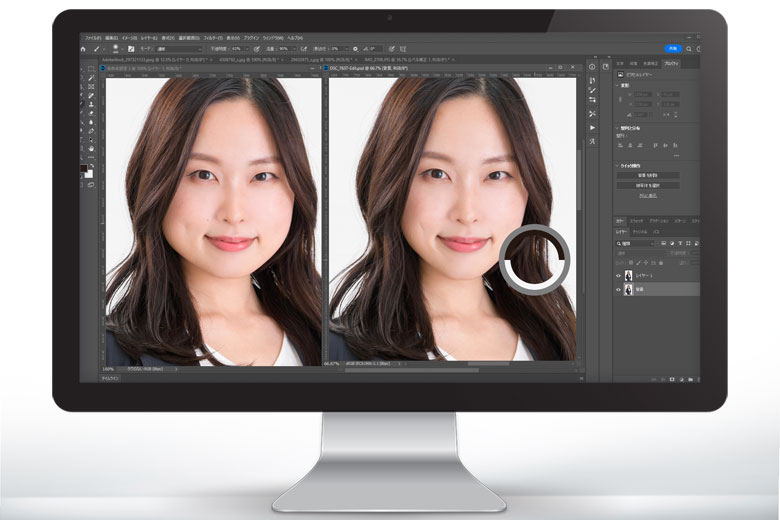Toggle the pixel layer filter in Layers panel

662,242
